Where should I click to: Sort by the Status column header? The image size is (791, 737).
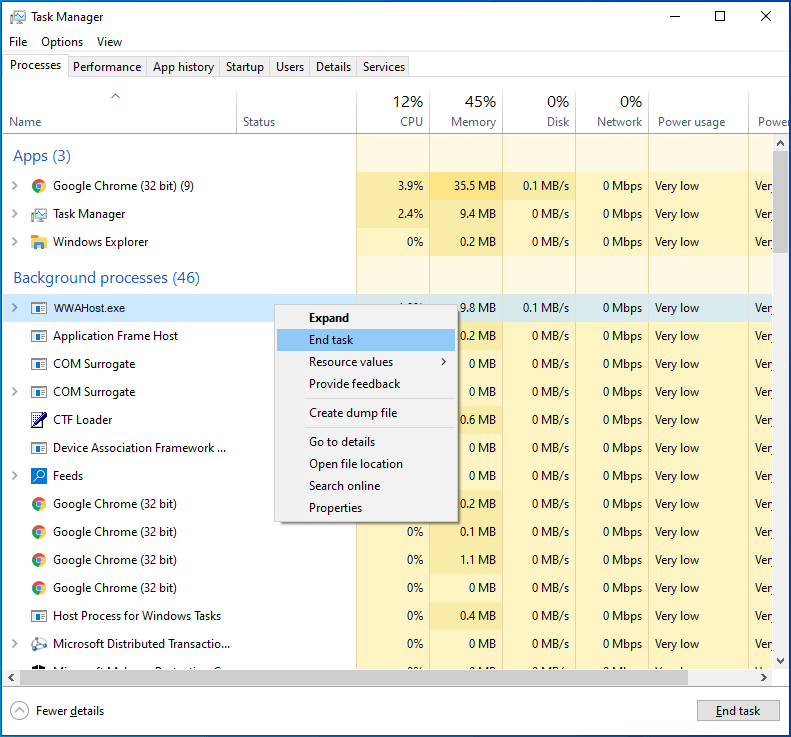297,112
